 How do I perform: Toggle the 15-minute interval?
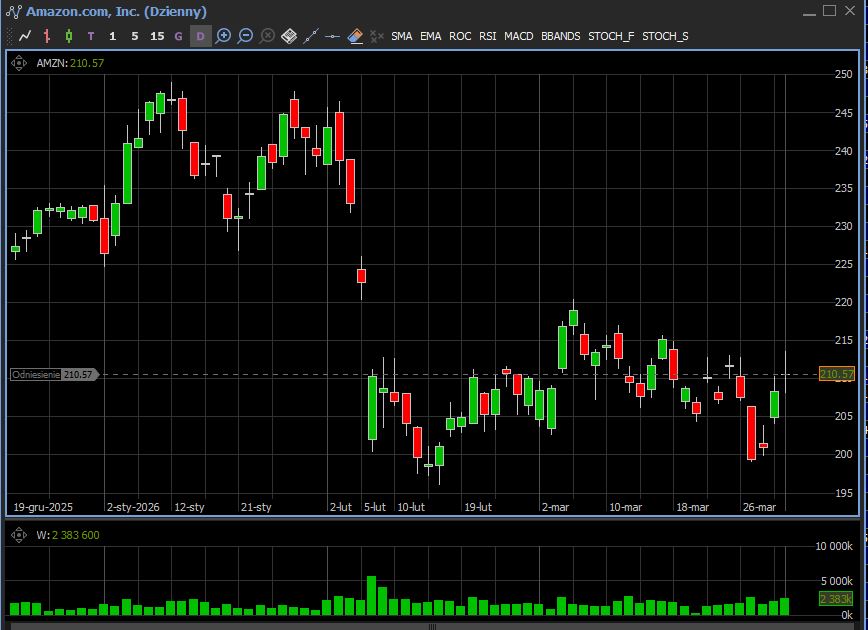tap(157, 36)
